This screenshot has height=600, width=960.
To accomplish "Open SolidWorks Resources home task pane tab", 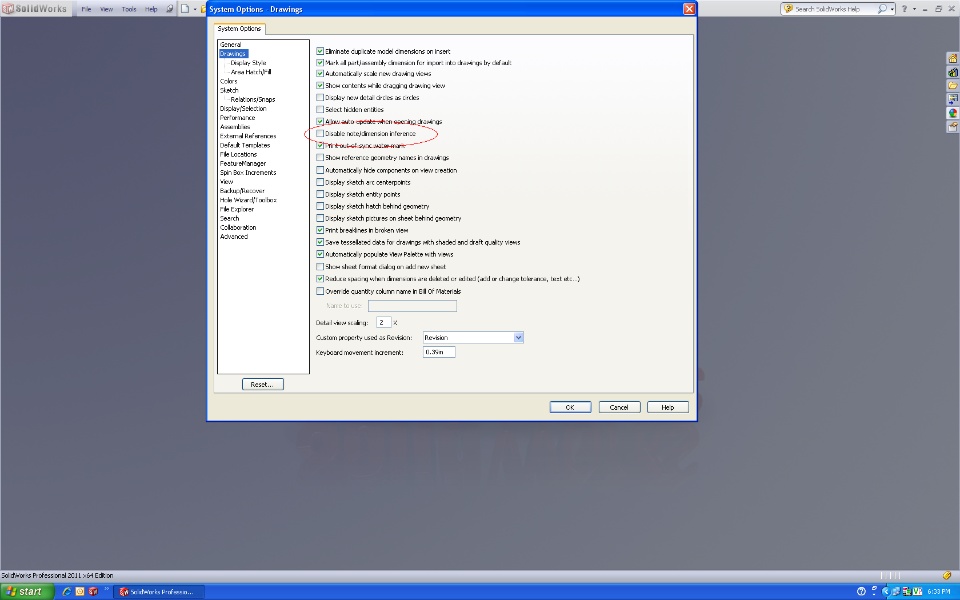I will tap(953, 59).
